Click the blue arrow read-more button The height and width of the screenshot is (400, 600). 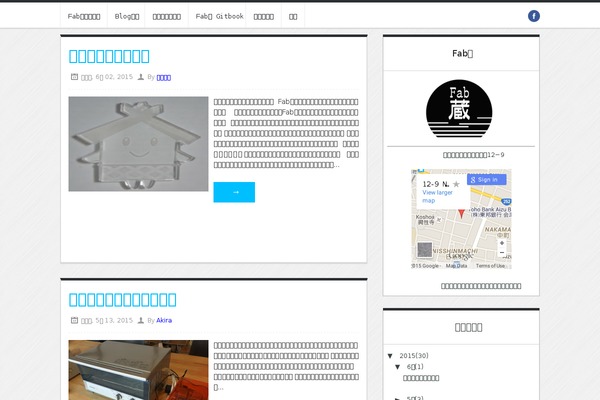234,192
